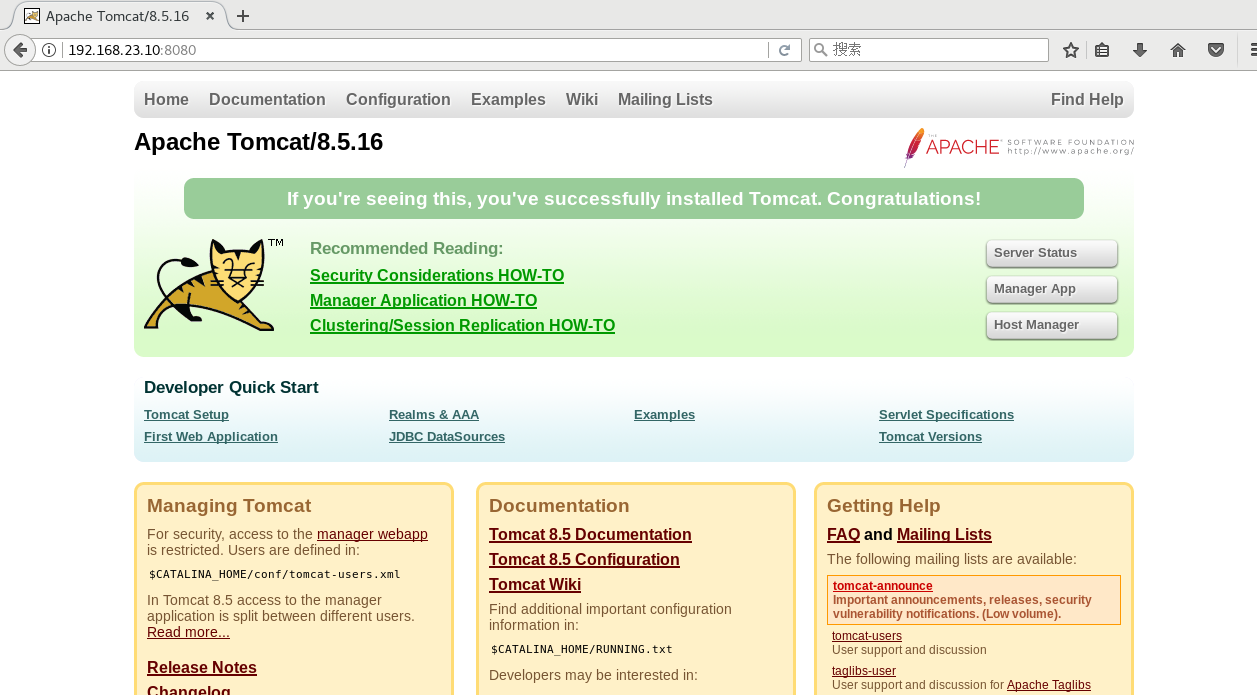
Task: Open Security Considerations HOW-TO link
Action: [x=437, y=276]
